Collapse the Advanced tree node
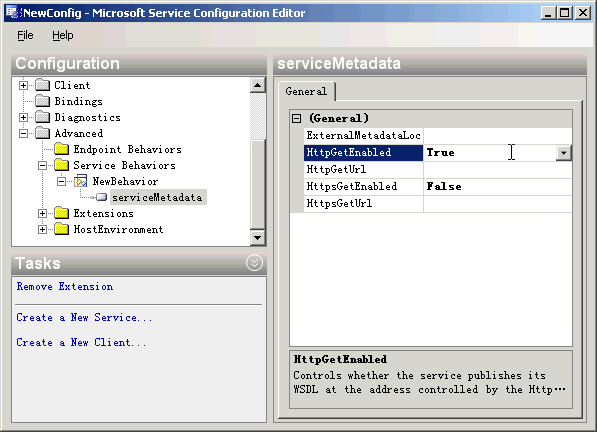The height and width of the screenshot is (432, 597). [24, 133]
